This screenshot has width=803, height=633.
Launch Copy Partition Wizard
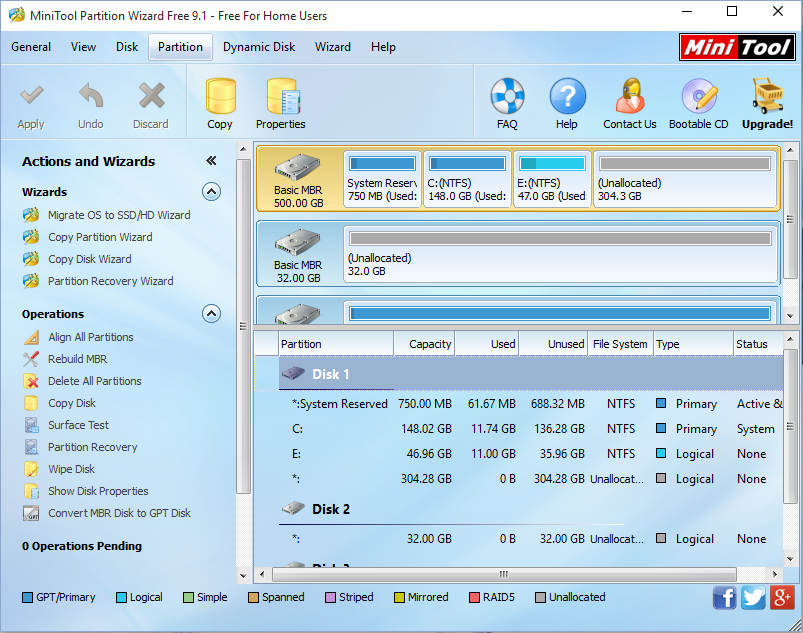[x=100, y=237]
